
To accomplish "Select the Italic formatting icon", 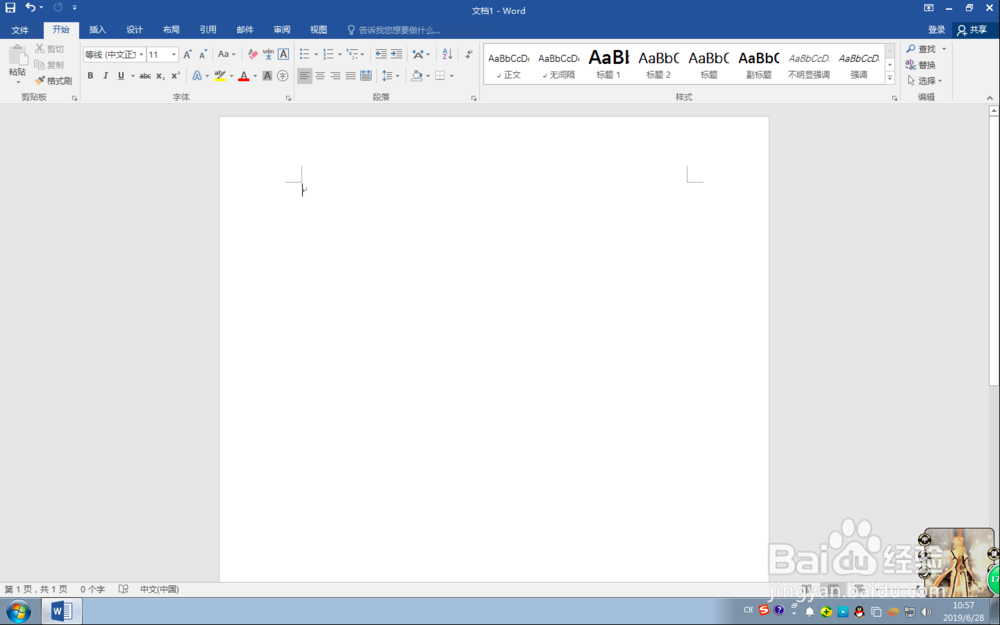I will click(x=105, y=75).
